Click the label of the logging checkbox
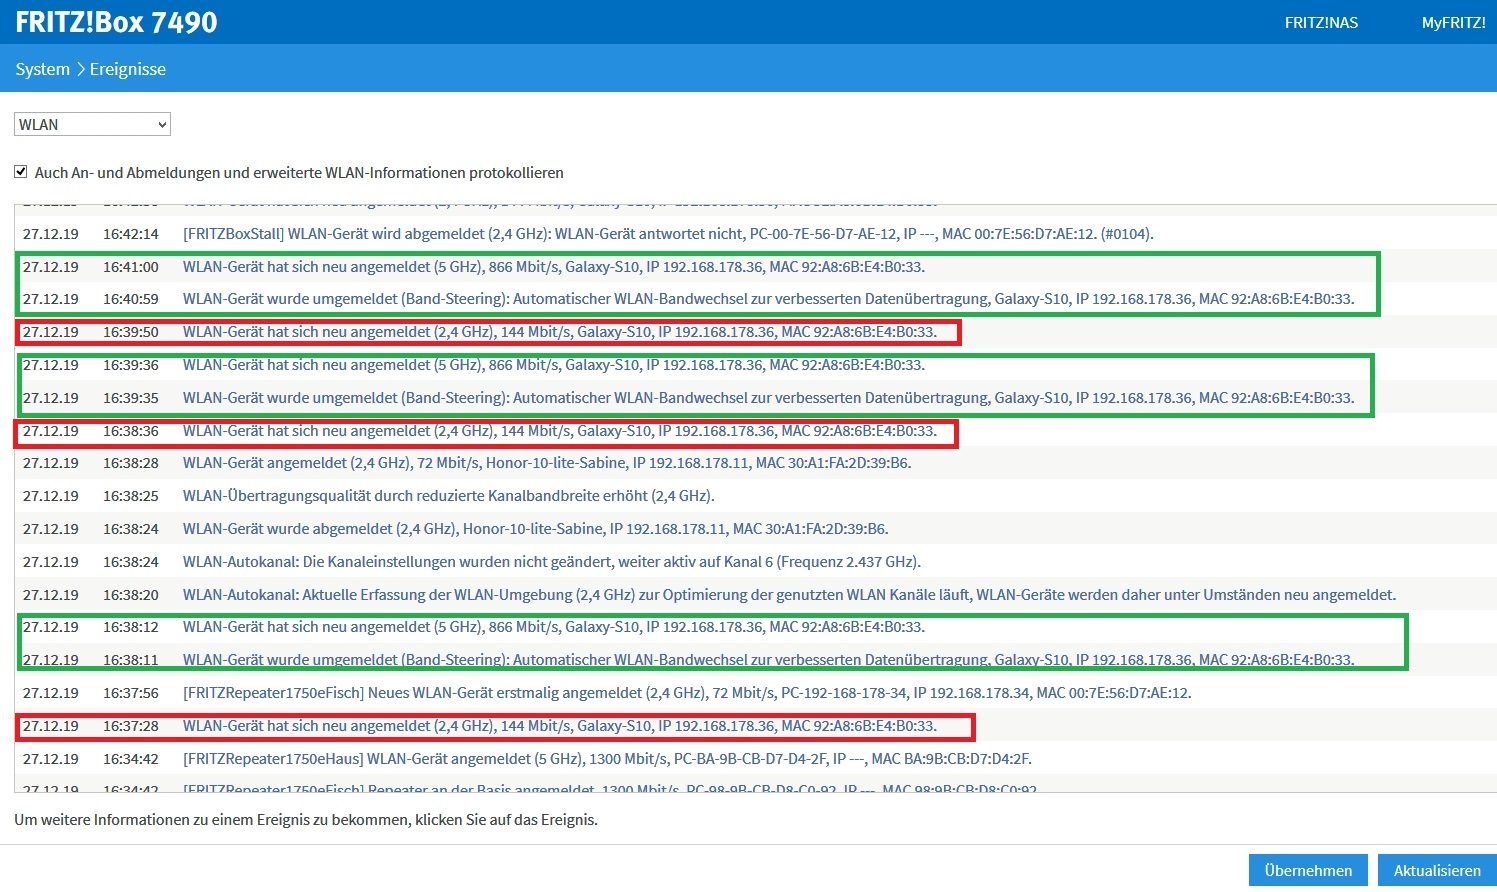Viewport: 1497px width, 892px height. (x=299, y=172)
